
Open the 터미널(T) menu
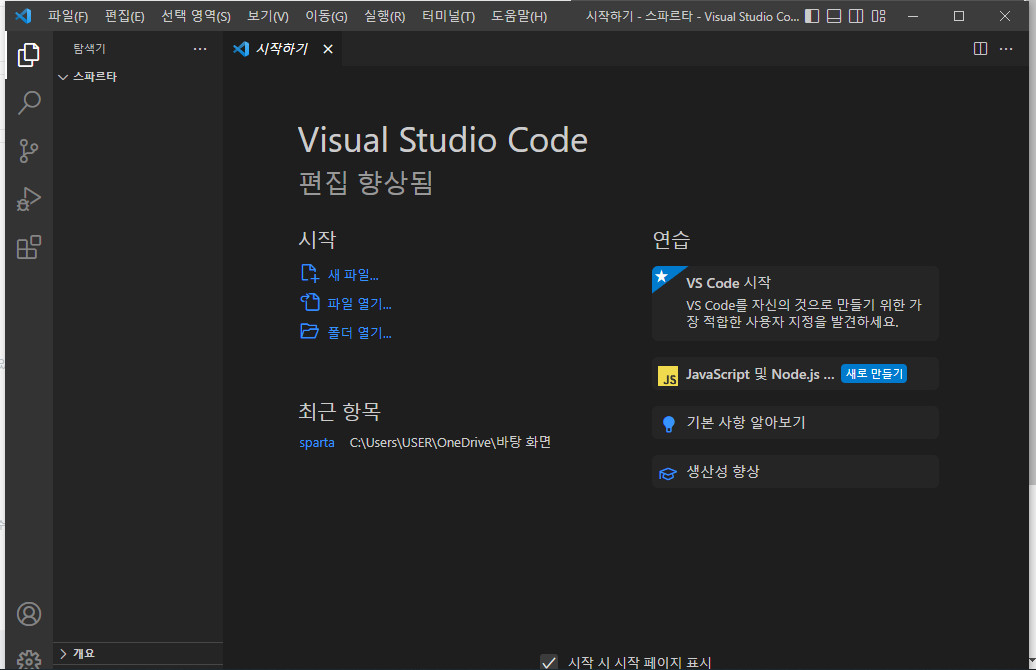pyautogui.click(x=449, y=16)
